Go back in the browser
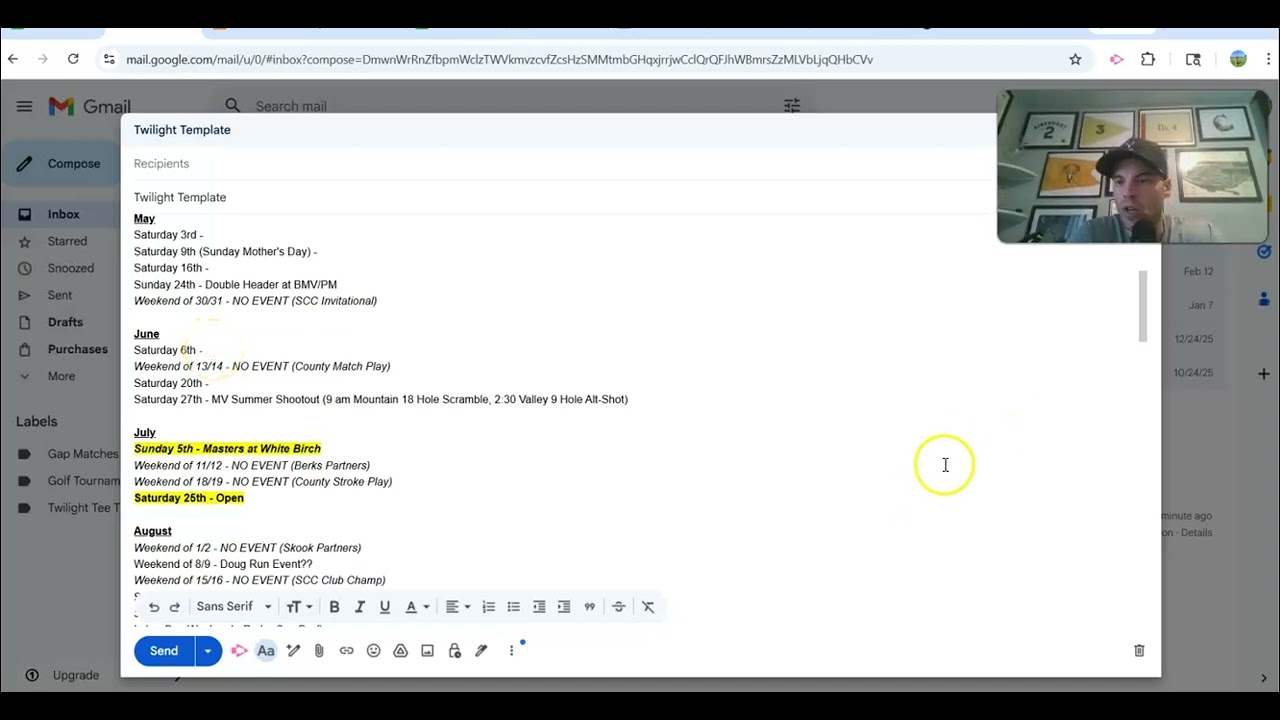Viewport: 1280px width, 720px height. 13,60
